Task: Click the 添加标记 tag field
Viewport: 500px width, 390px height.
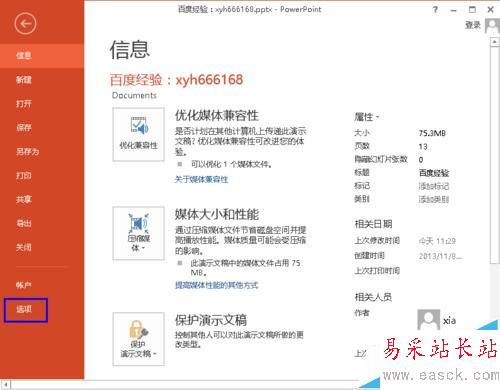Action: 434,186
